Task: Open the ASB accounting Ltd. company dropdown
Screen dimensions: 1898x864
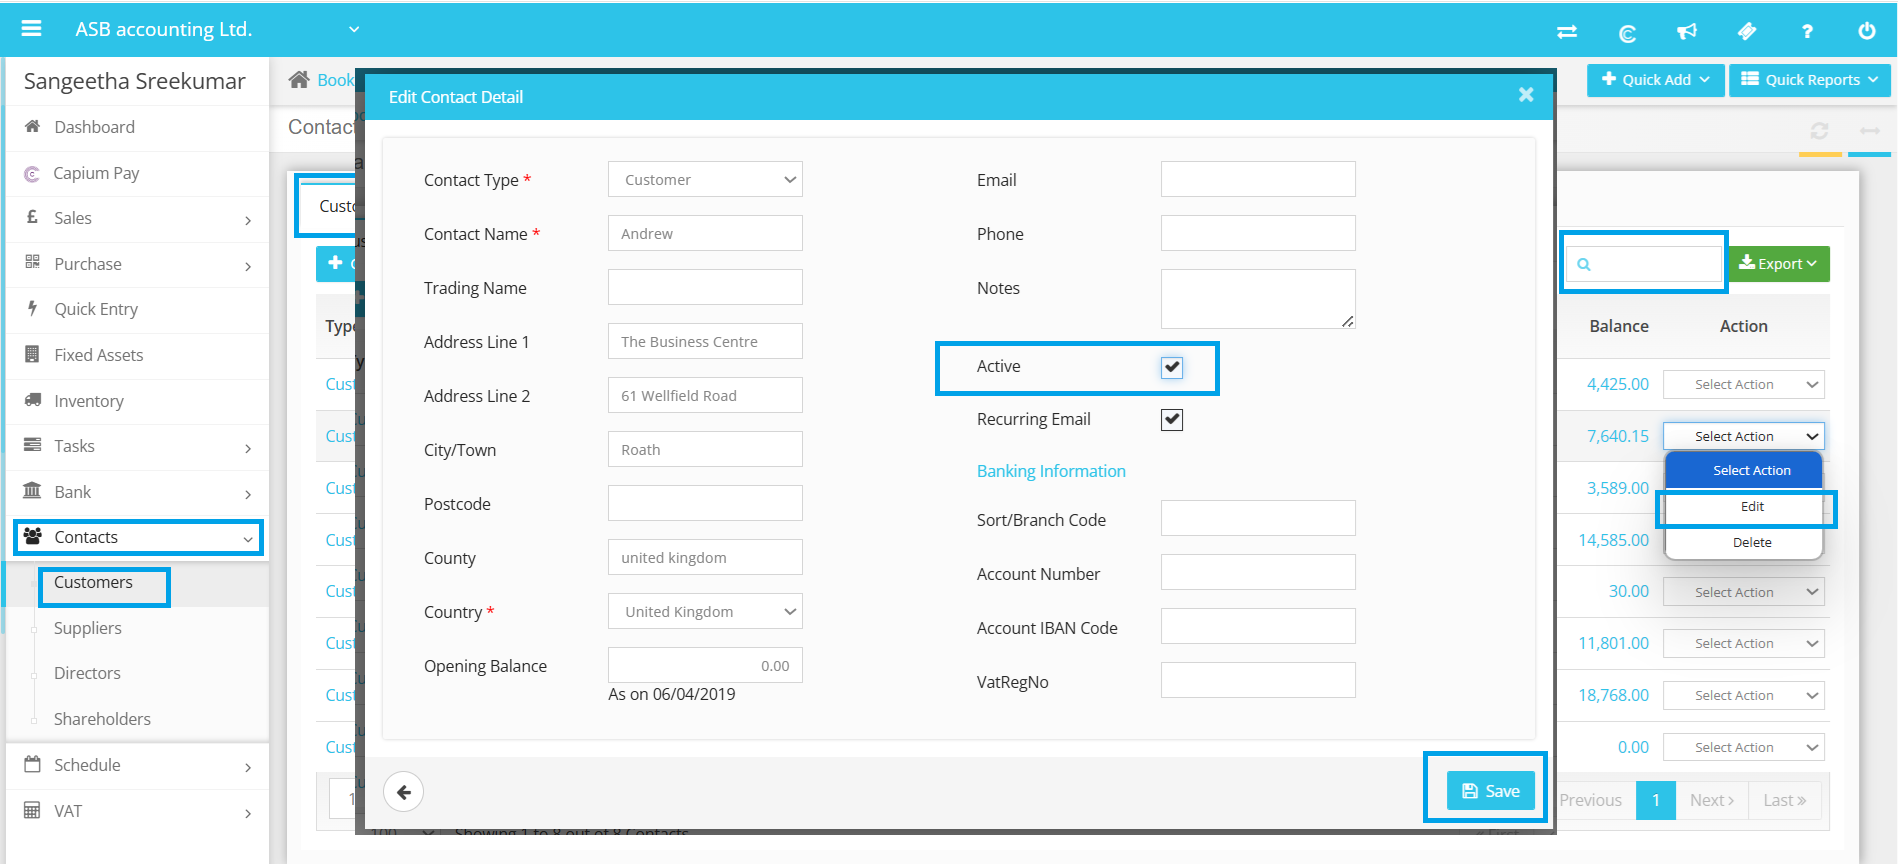Action: point(216,29)
